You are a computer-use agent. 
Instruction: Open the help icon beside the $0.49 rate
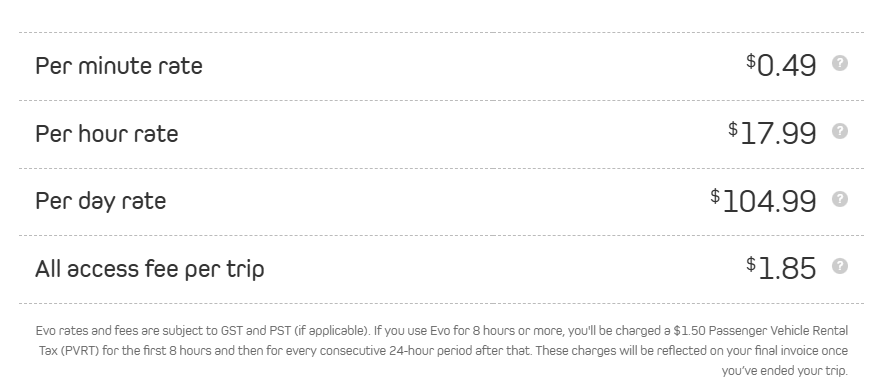coord(839,63)
